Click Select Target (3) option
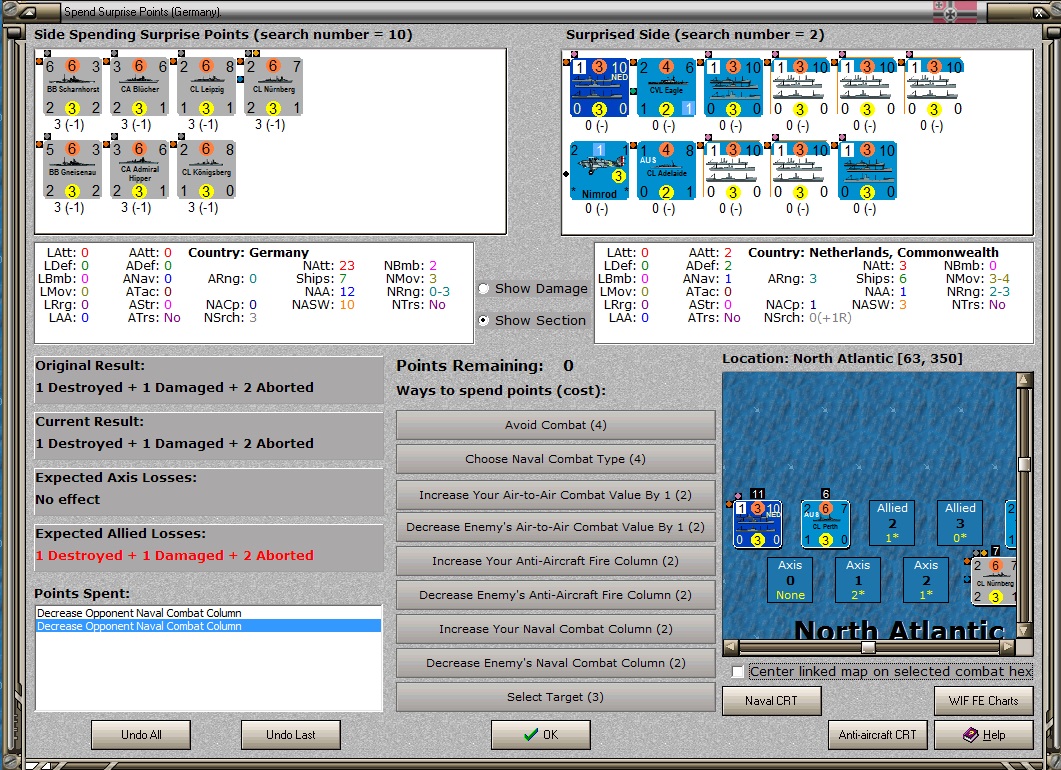This screenshot has height=770, width=1061. [556, 697]
